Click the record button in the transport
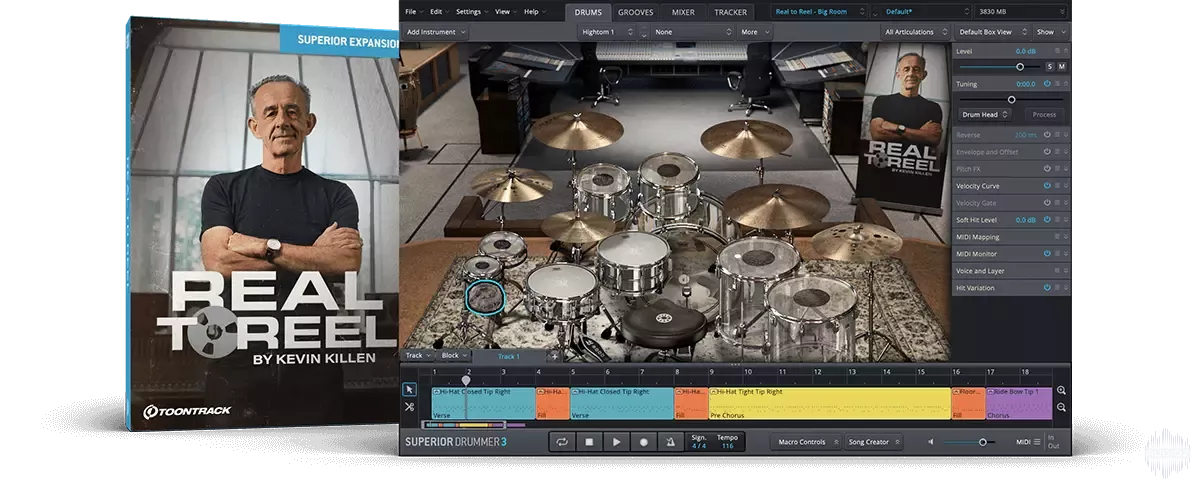This screenshot has height=488, width=1200. tap(644, 441)
